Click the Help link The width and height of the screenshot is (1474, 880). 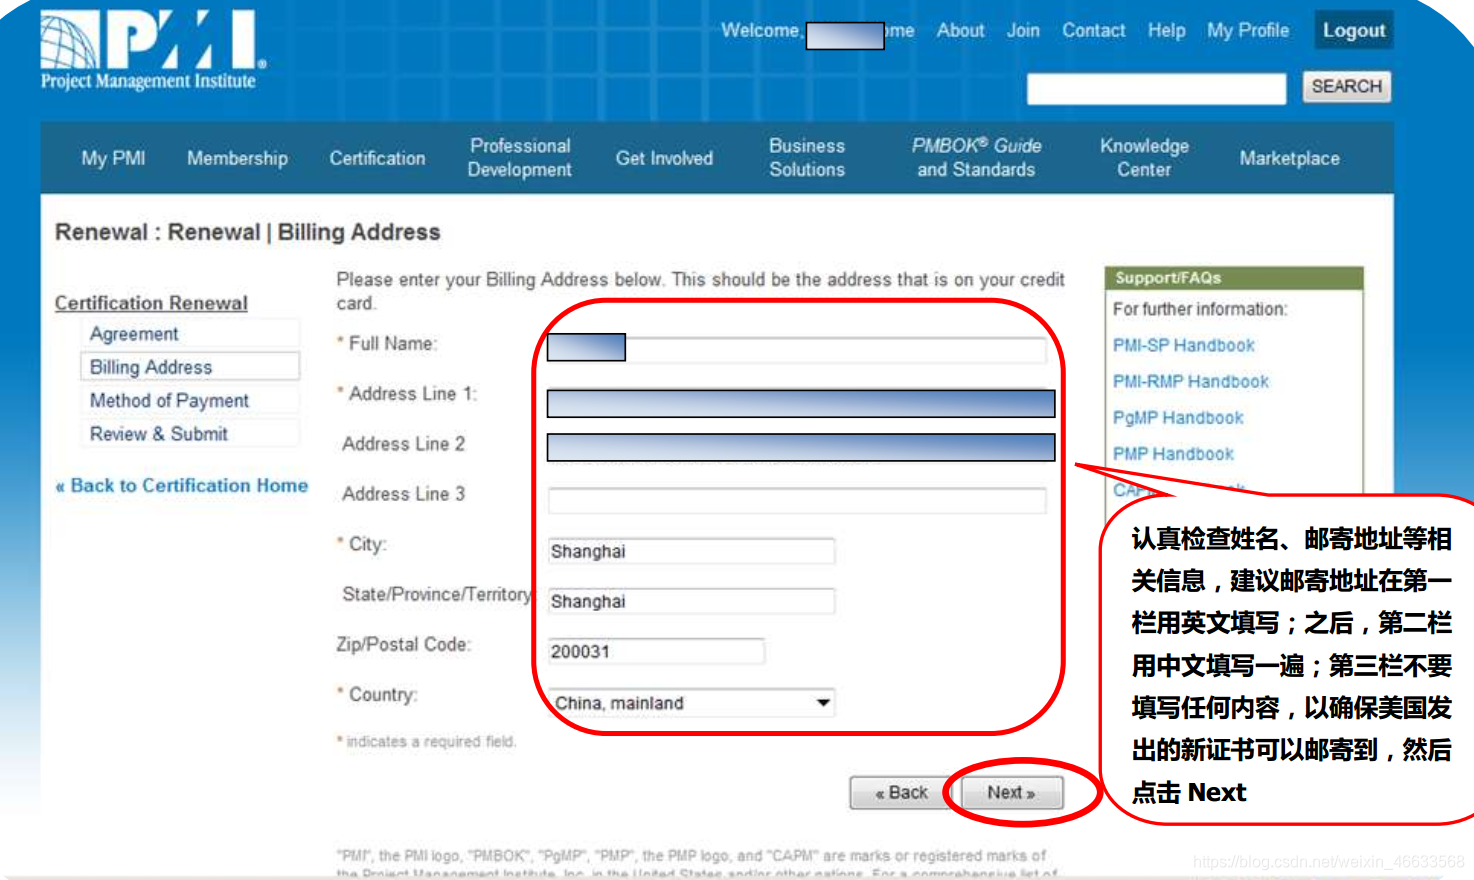click(1166, 30)
